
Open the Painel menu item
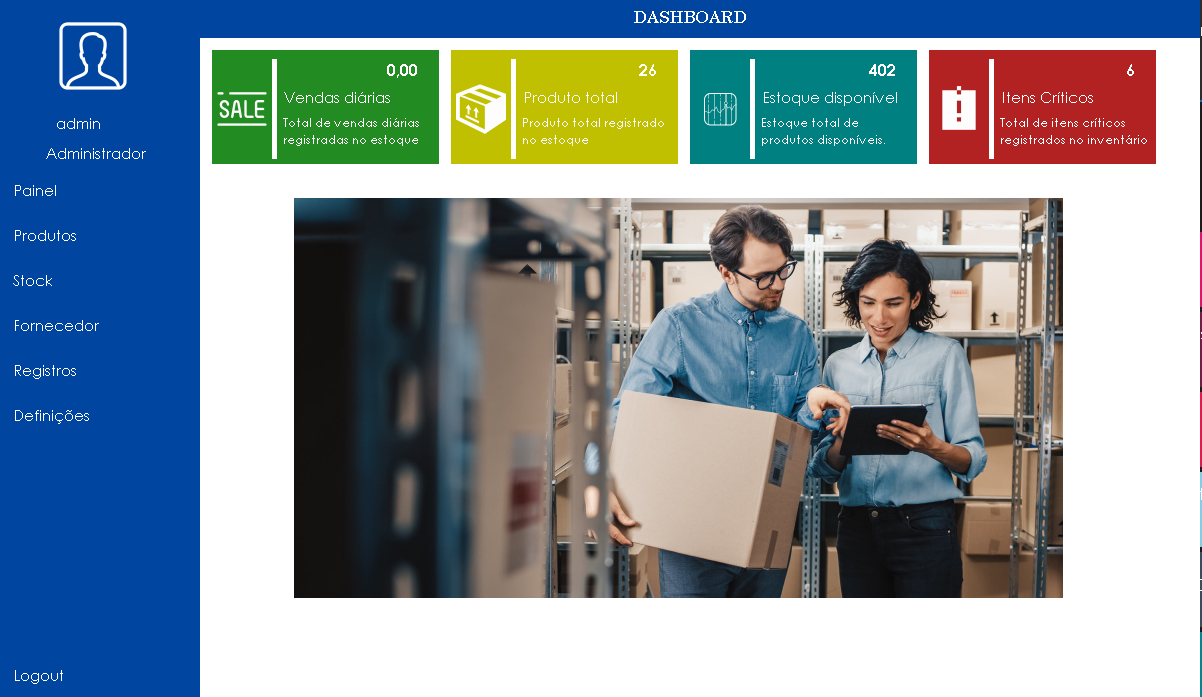(36, 191)
